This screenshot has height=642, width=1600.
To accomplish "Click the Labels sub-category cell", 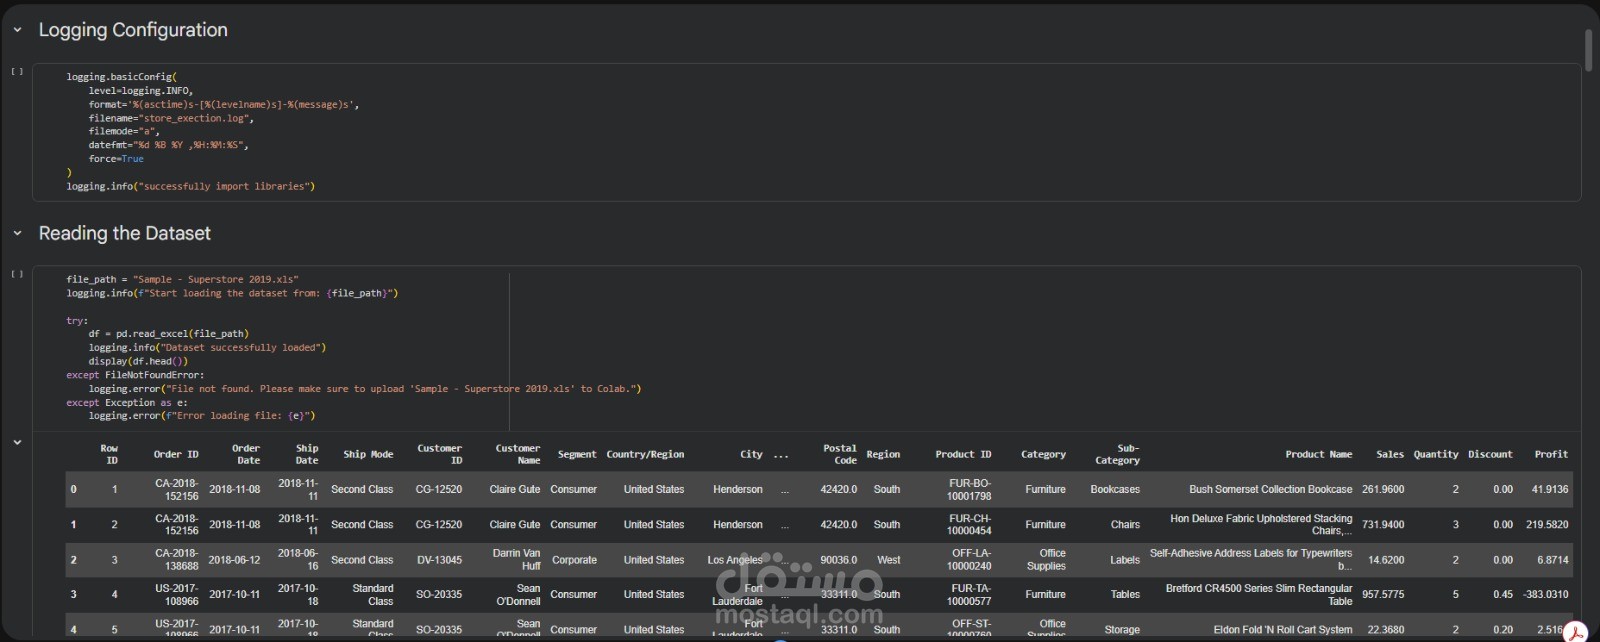I will 1125,560.
